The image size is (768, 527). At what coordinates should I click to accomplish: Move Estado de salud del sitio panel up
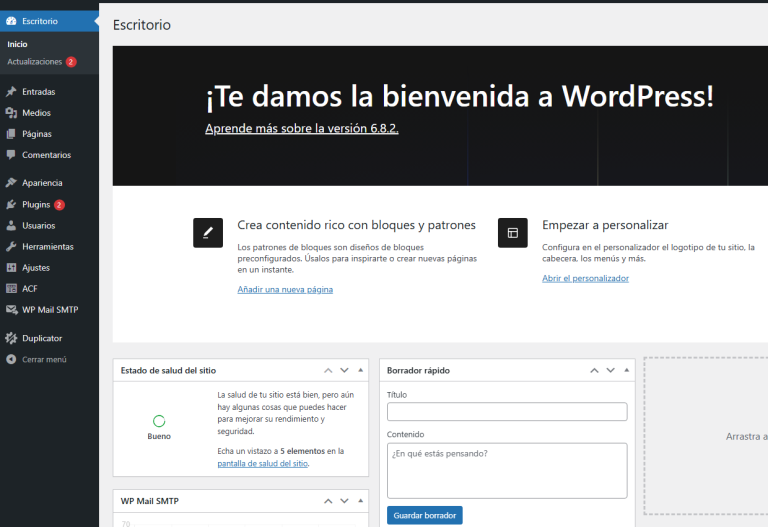pyautogui.click(x=328, y=370)
